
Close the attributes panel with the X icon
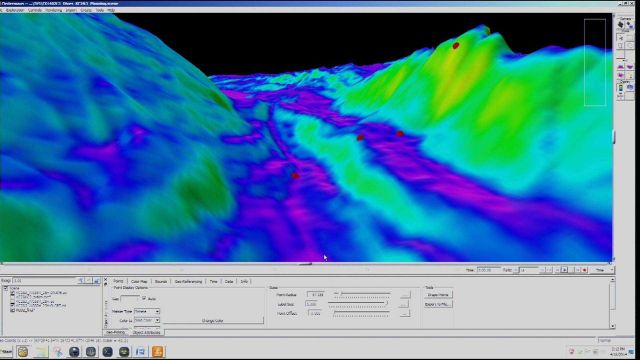click(x=105, y=280)
